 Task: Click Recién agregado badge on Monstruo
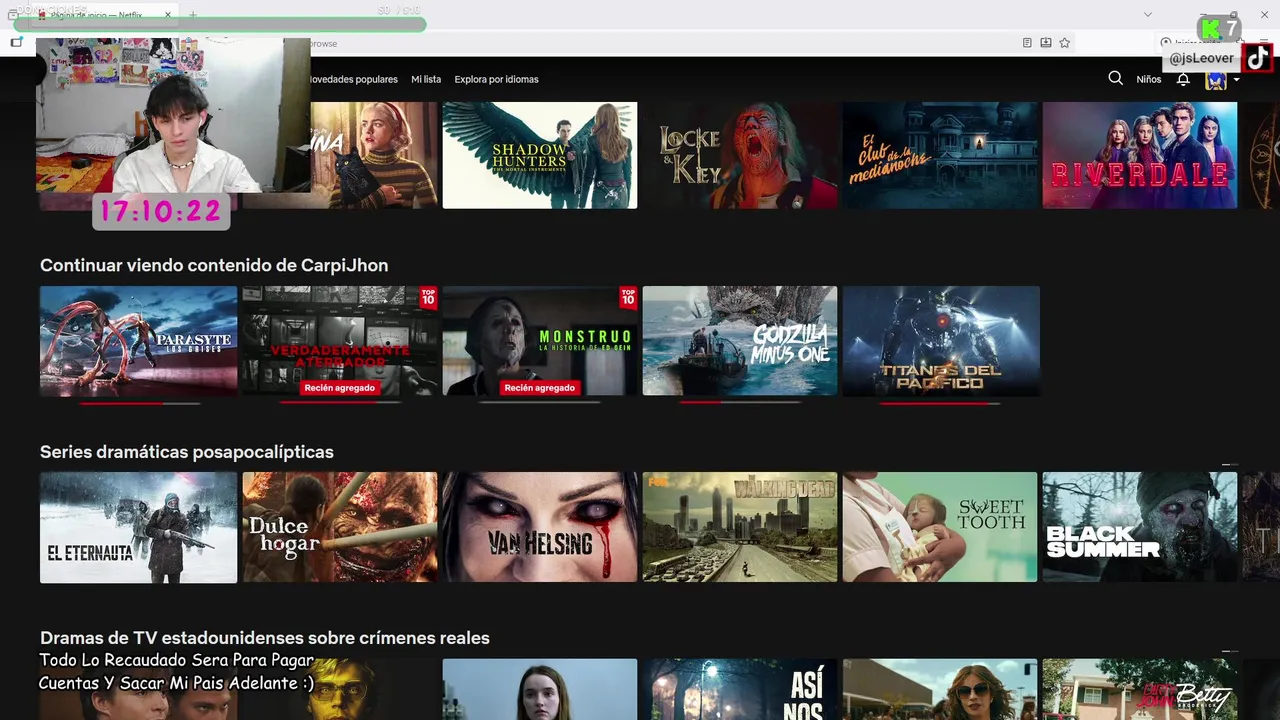click(x=540, y=388)
